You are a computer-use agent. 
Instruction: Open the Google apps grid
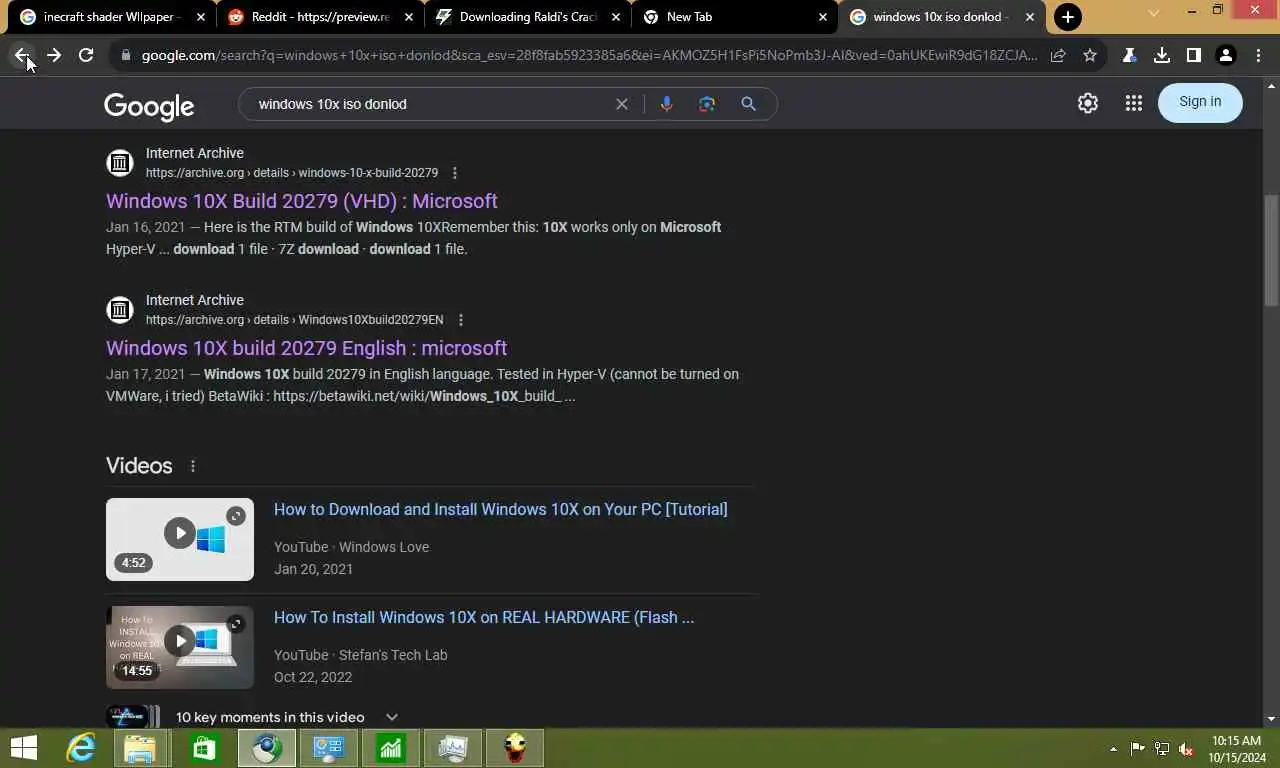[x=1133, y=103]
